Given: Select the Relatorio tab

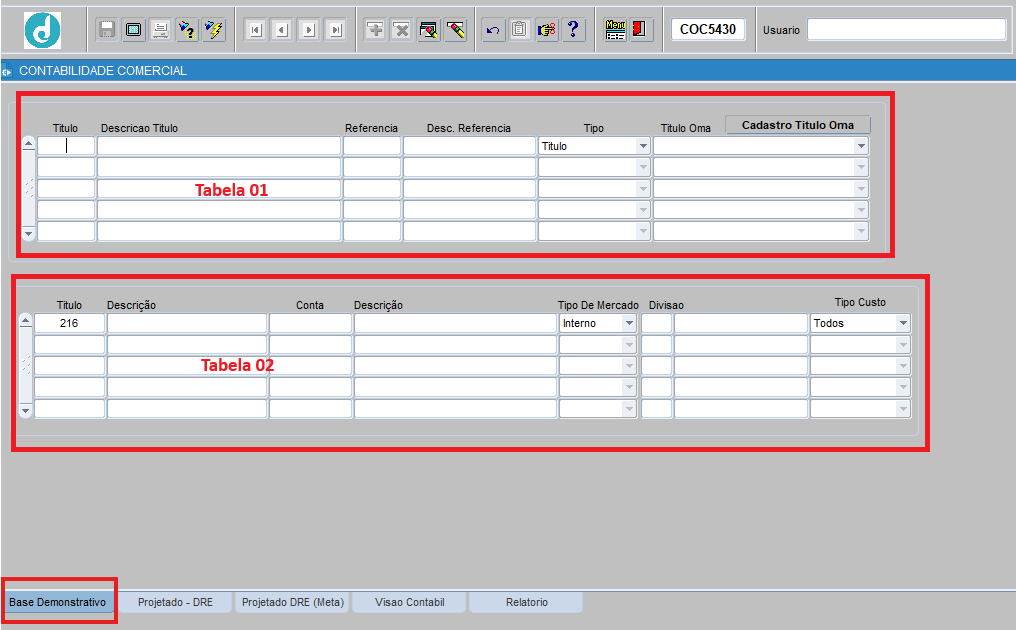Looking at the screenshot, I should 526,602.
